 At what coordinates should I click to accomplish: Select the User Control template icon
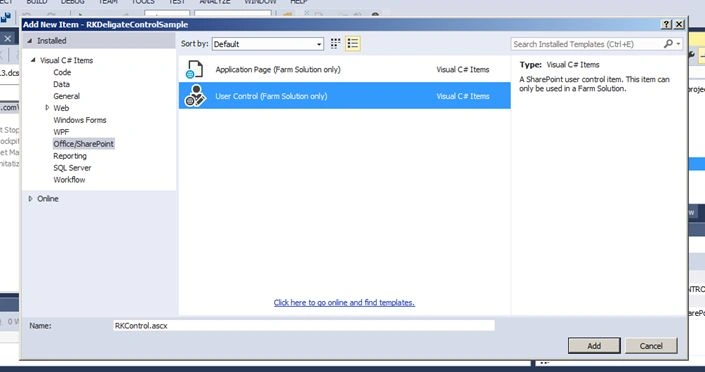pos(196,96)
